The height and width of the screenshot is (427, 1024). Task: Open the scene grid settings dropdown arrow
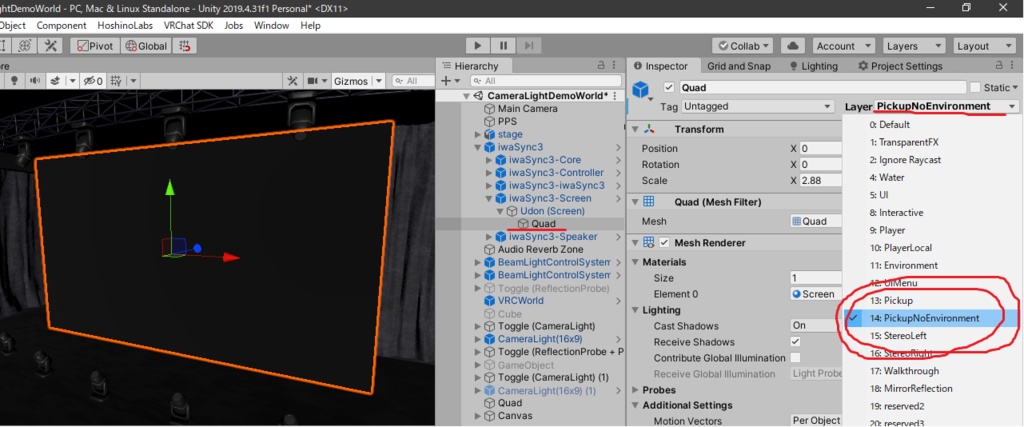coord(133,81)
